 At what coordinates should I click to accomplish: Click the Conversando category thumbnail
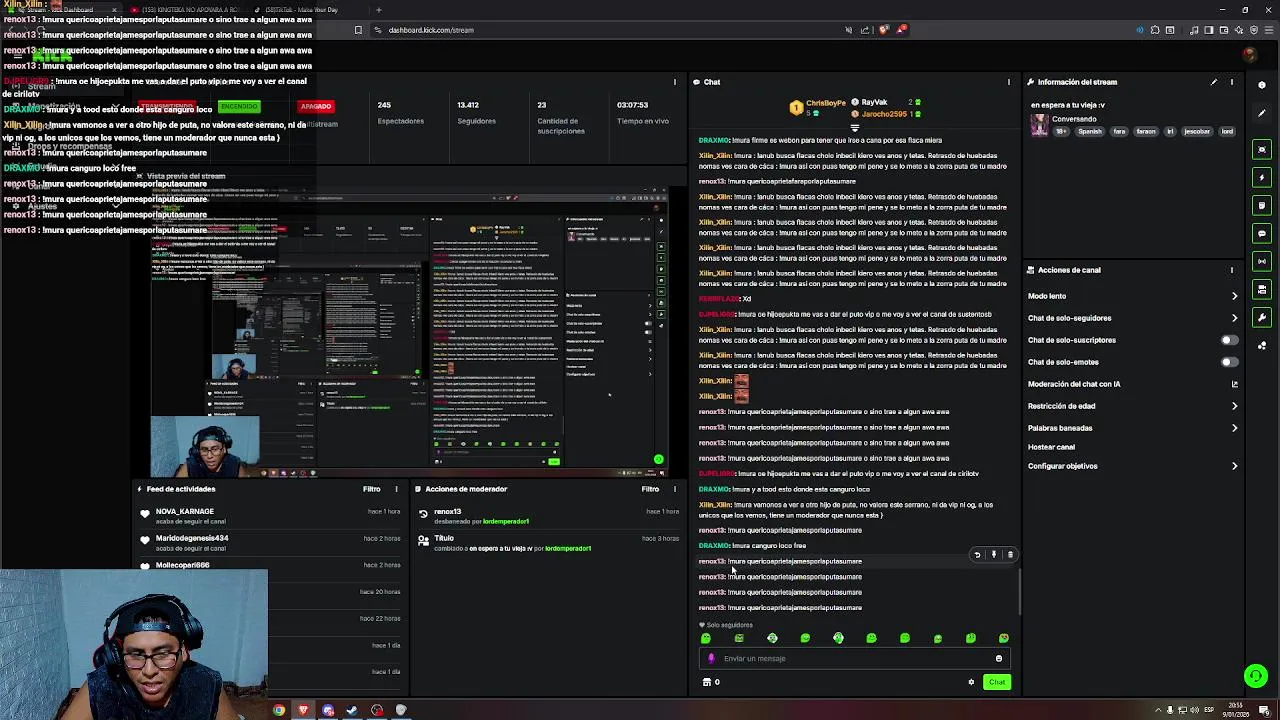click(x=1040, y=125)
